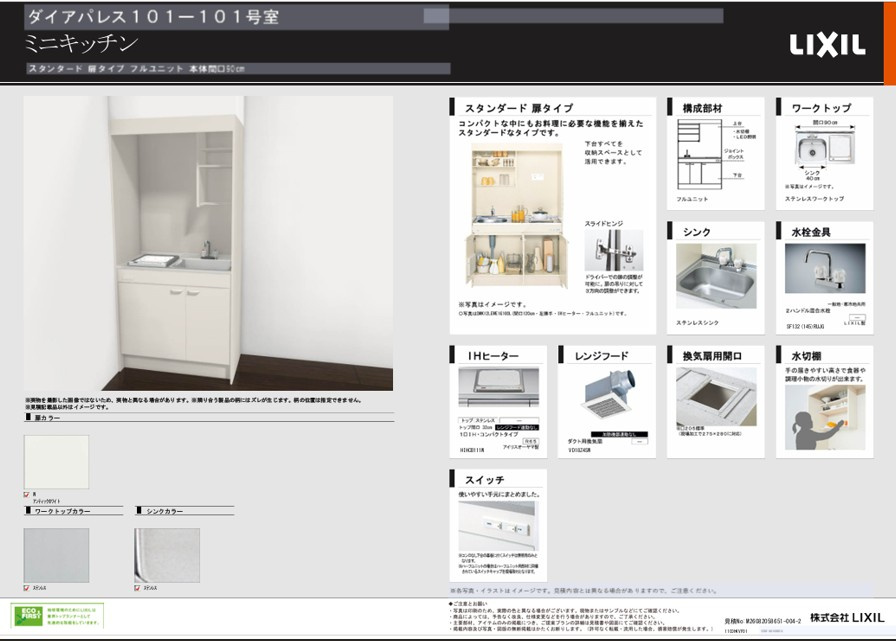The width and height of the screenshot is (896, 641).
Task: Click the ワークトップカラー section label
Action: click(x=62, y=511)
